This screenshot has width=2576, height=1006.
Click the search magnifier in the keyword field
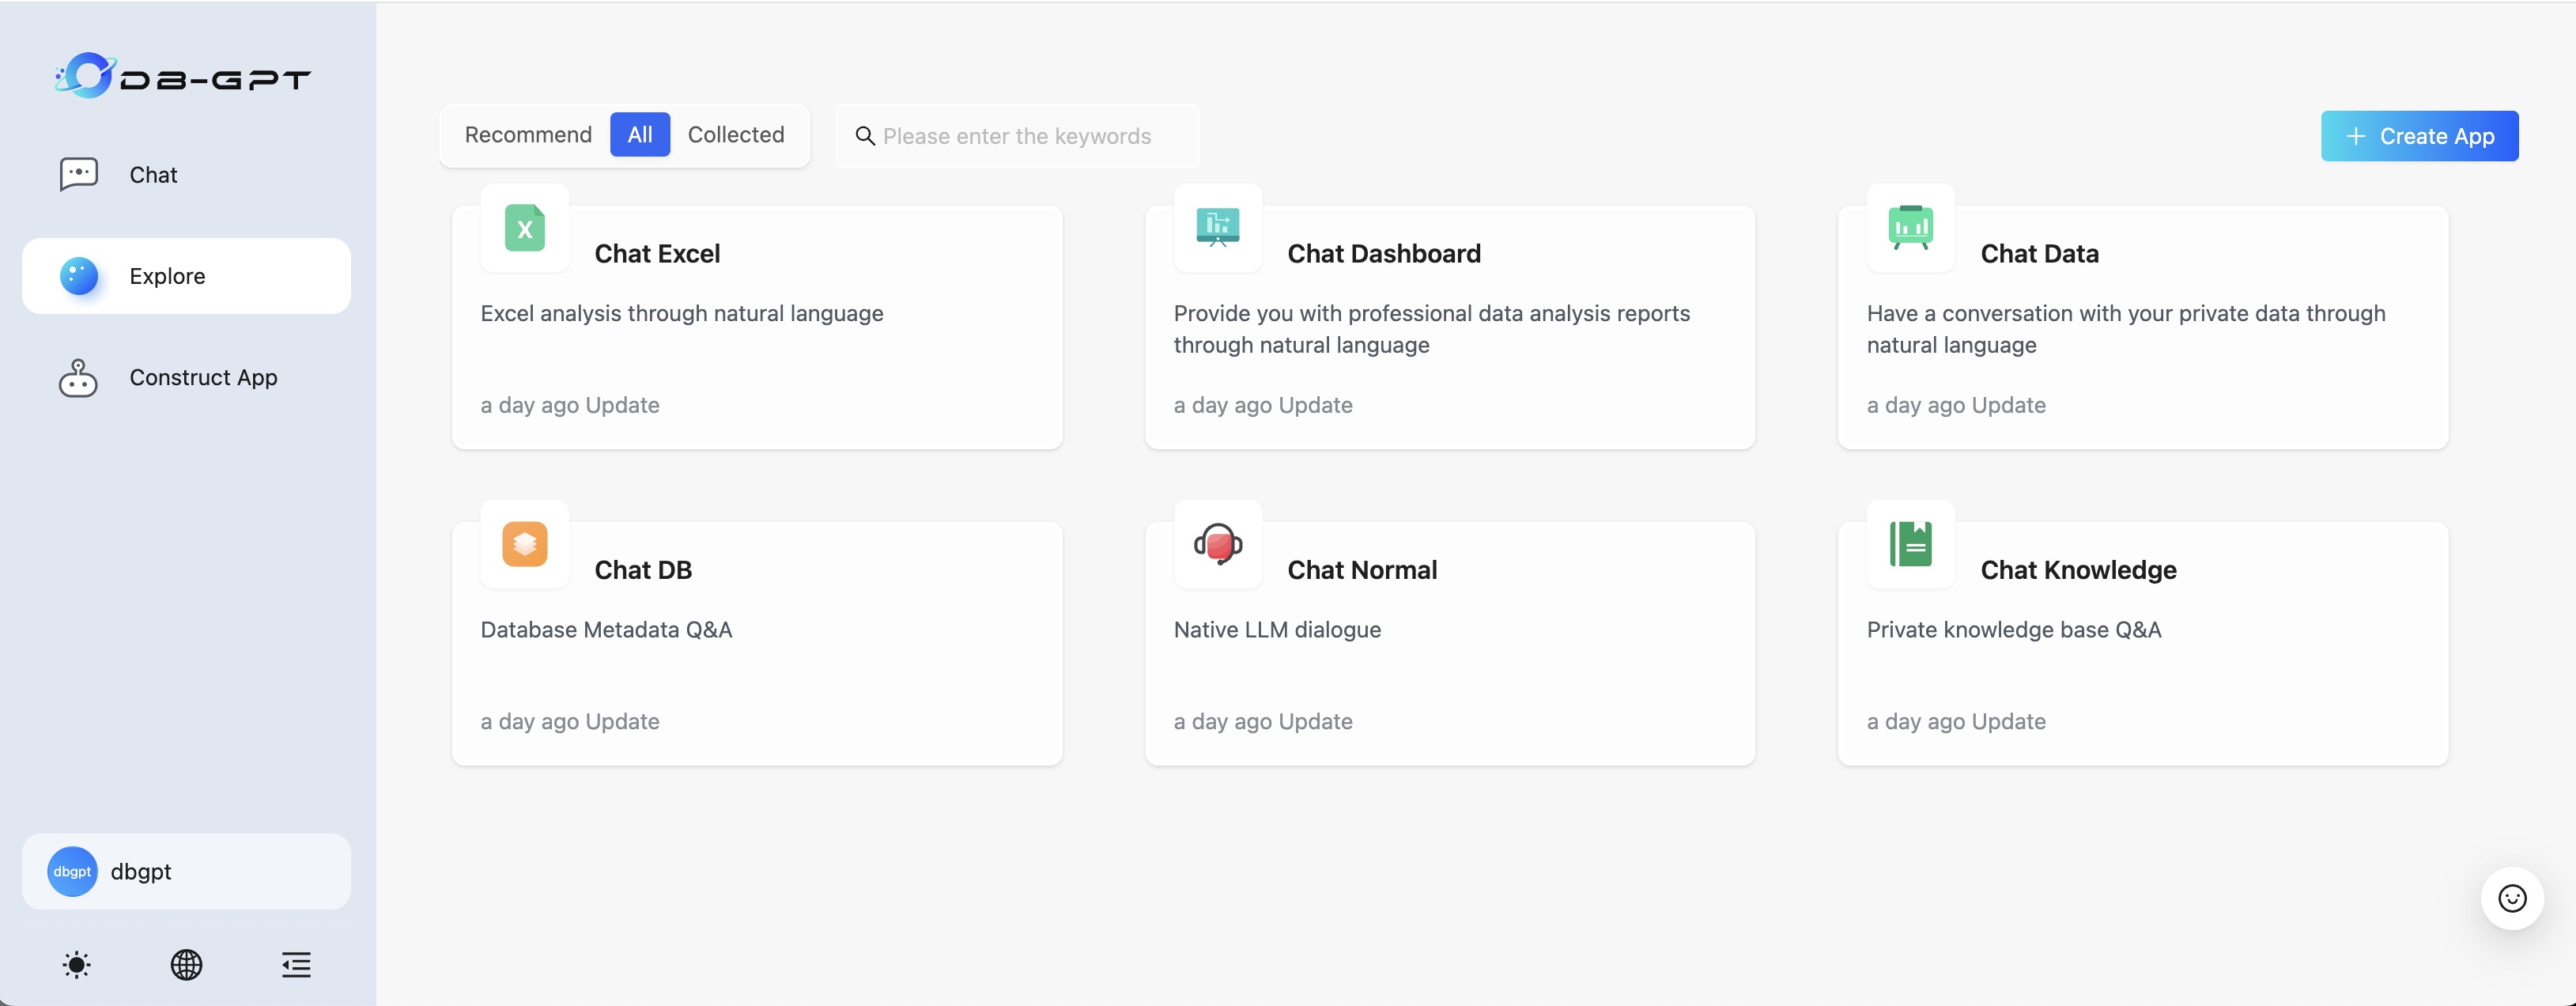pyautogui.click(x=864, y=136)
